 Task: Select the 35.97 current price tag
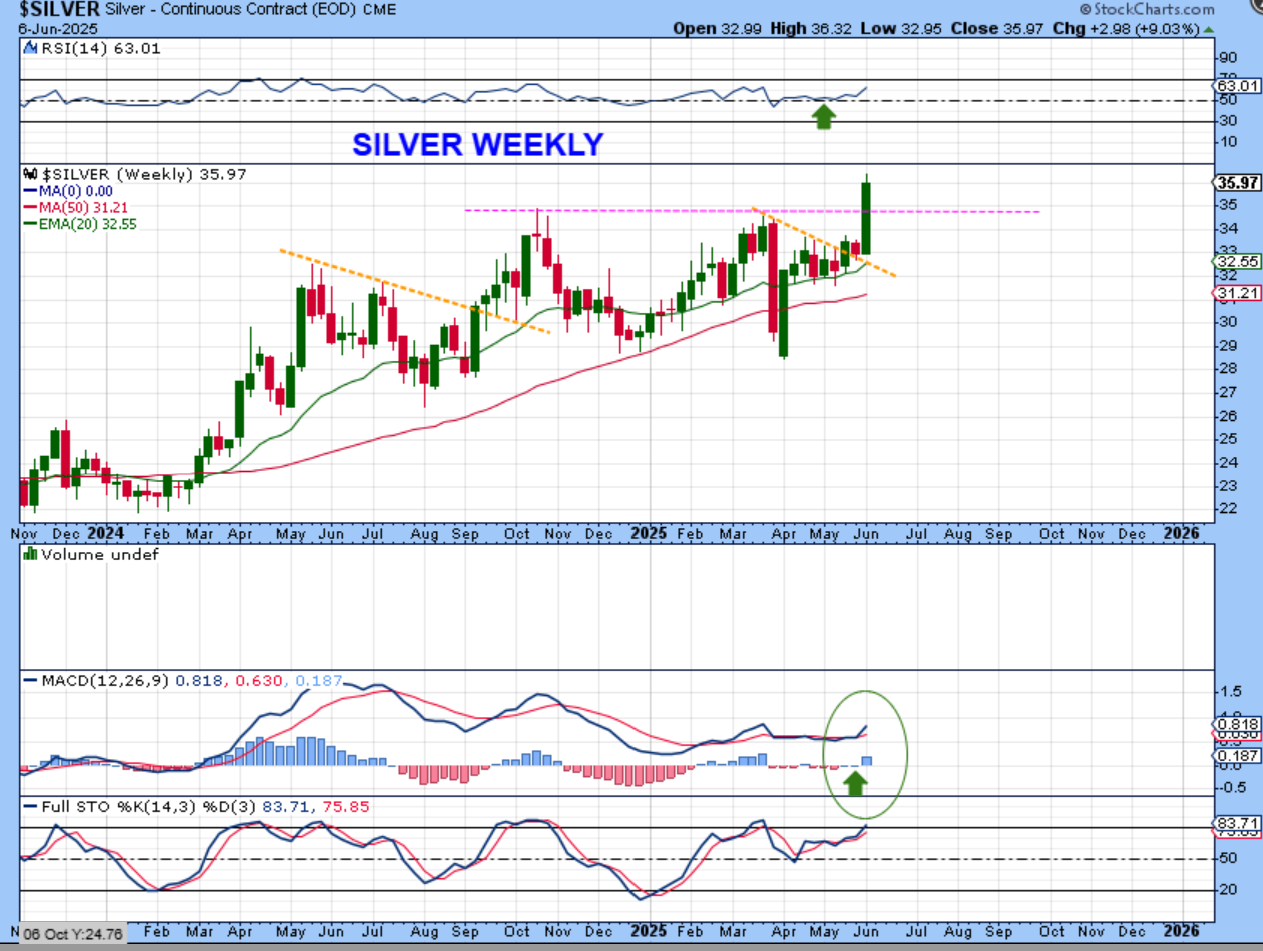tap(1237, 182)
